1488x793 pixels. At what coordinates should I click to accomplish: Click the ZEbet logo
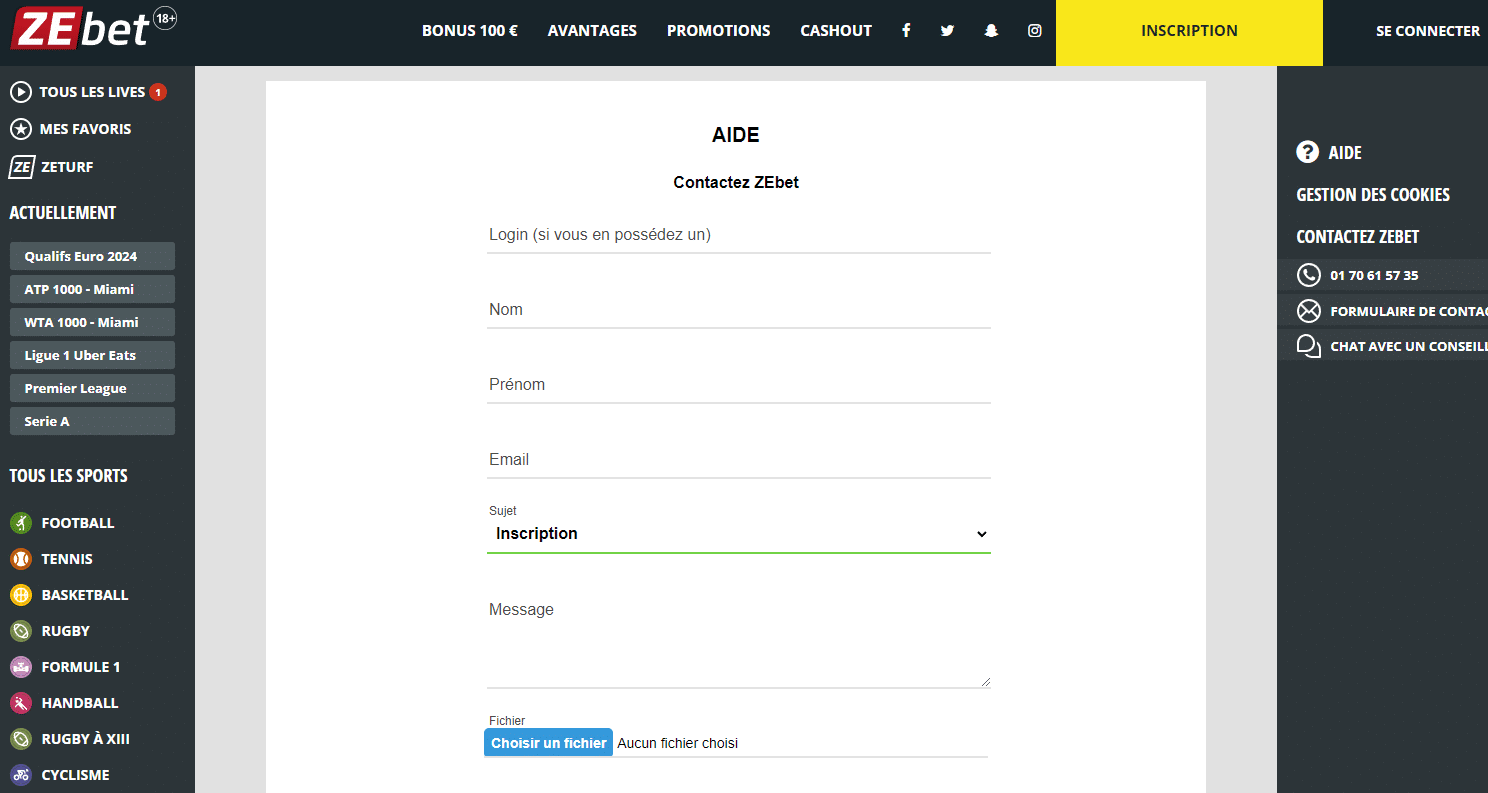pos(82,28)
